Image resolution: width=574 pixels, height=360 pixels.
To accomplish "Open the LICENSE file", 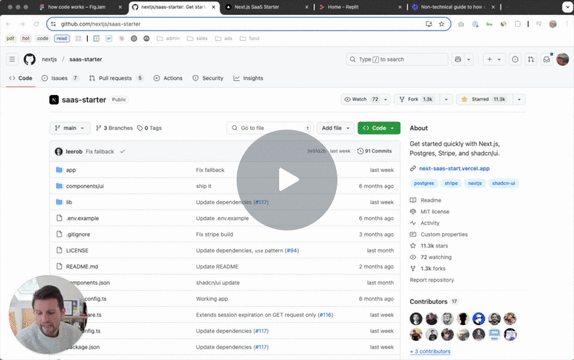I will point(77,250).
